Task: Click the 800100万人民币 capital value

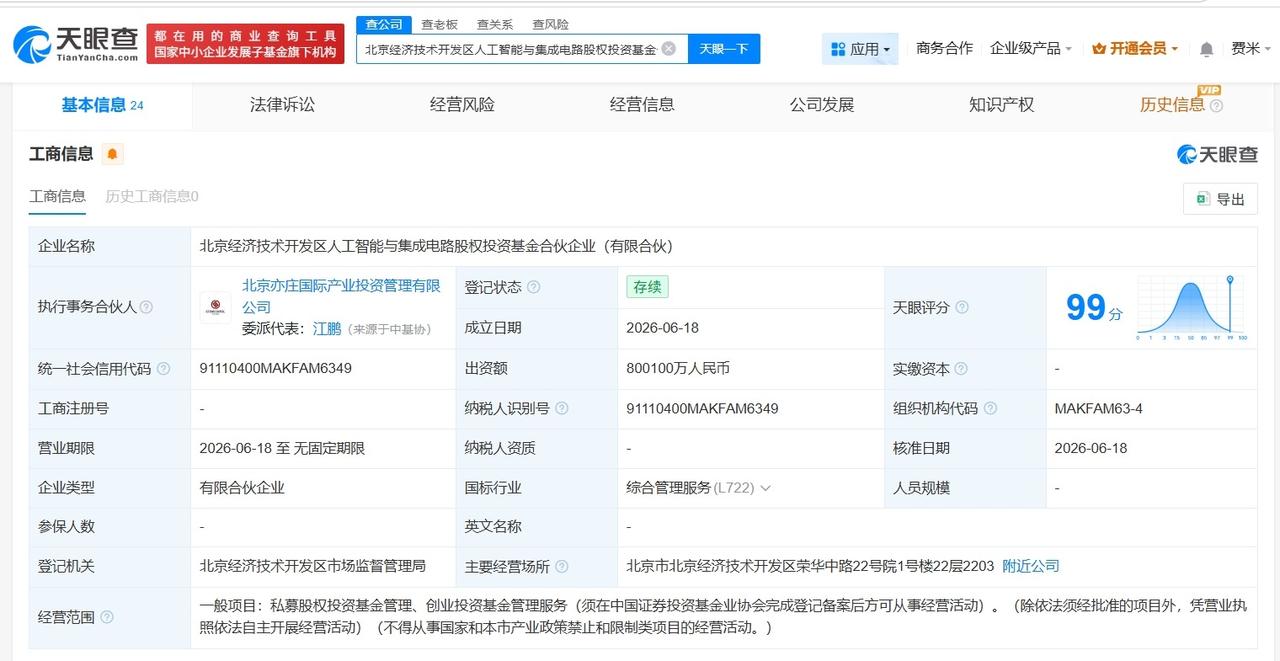Action: click(678, 368)
